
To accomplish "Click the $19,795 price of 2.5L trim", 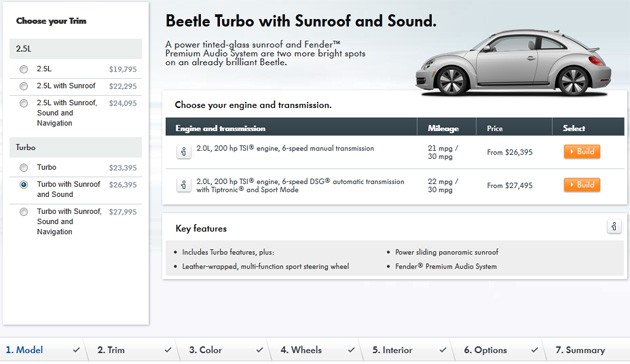I will point(123,69).
